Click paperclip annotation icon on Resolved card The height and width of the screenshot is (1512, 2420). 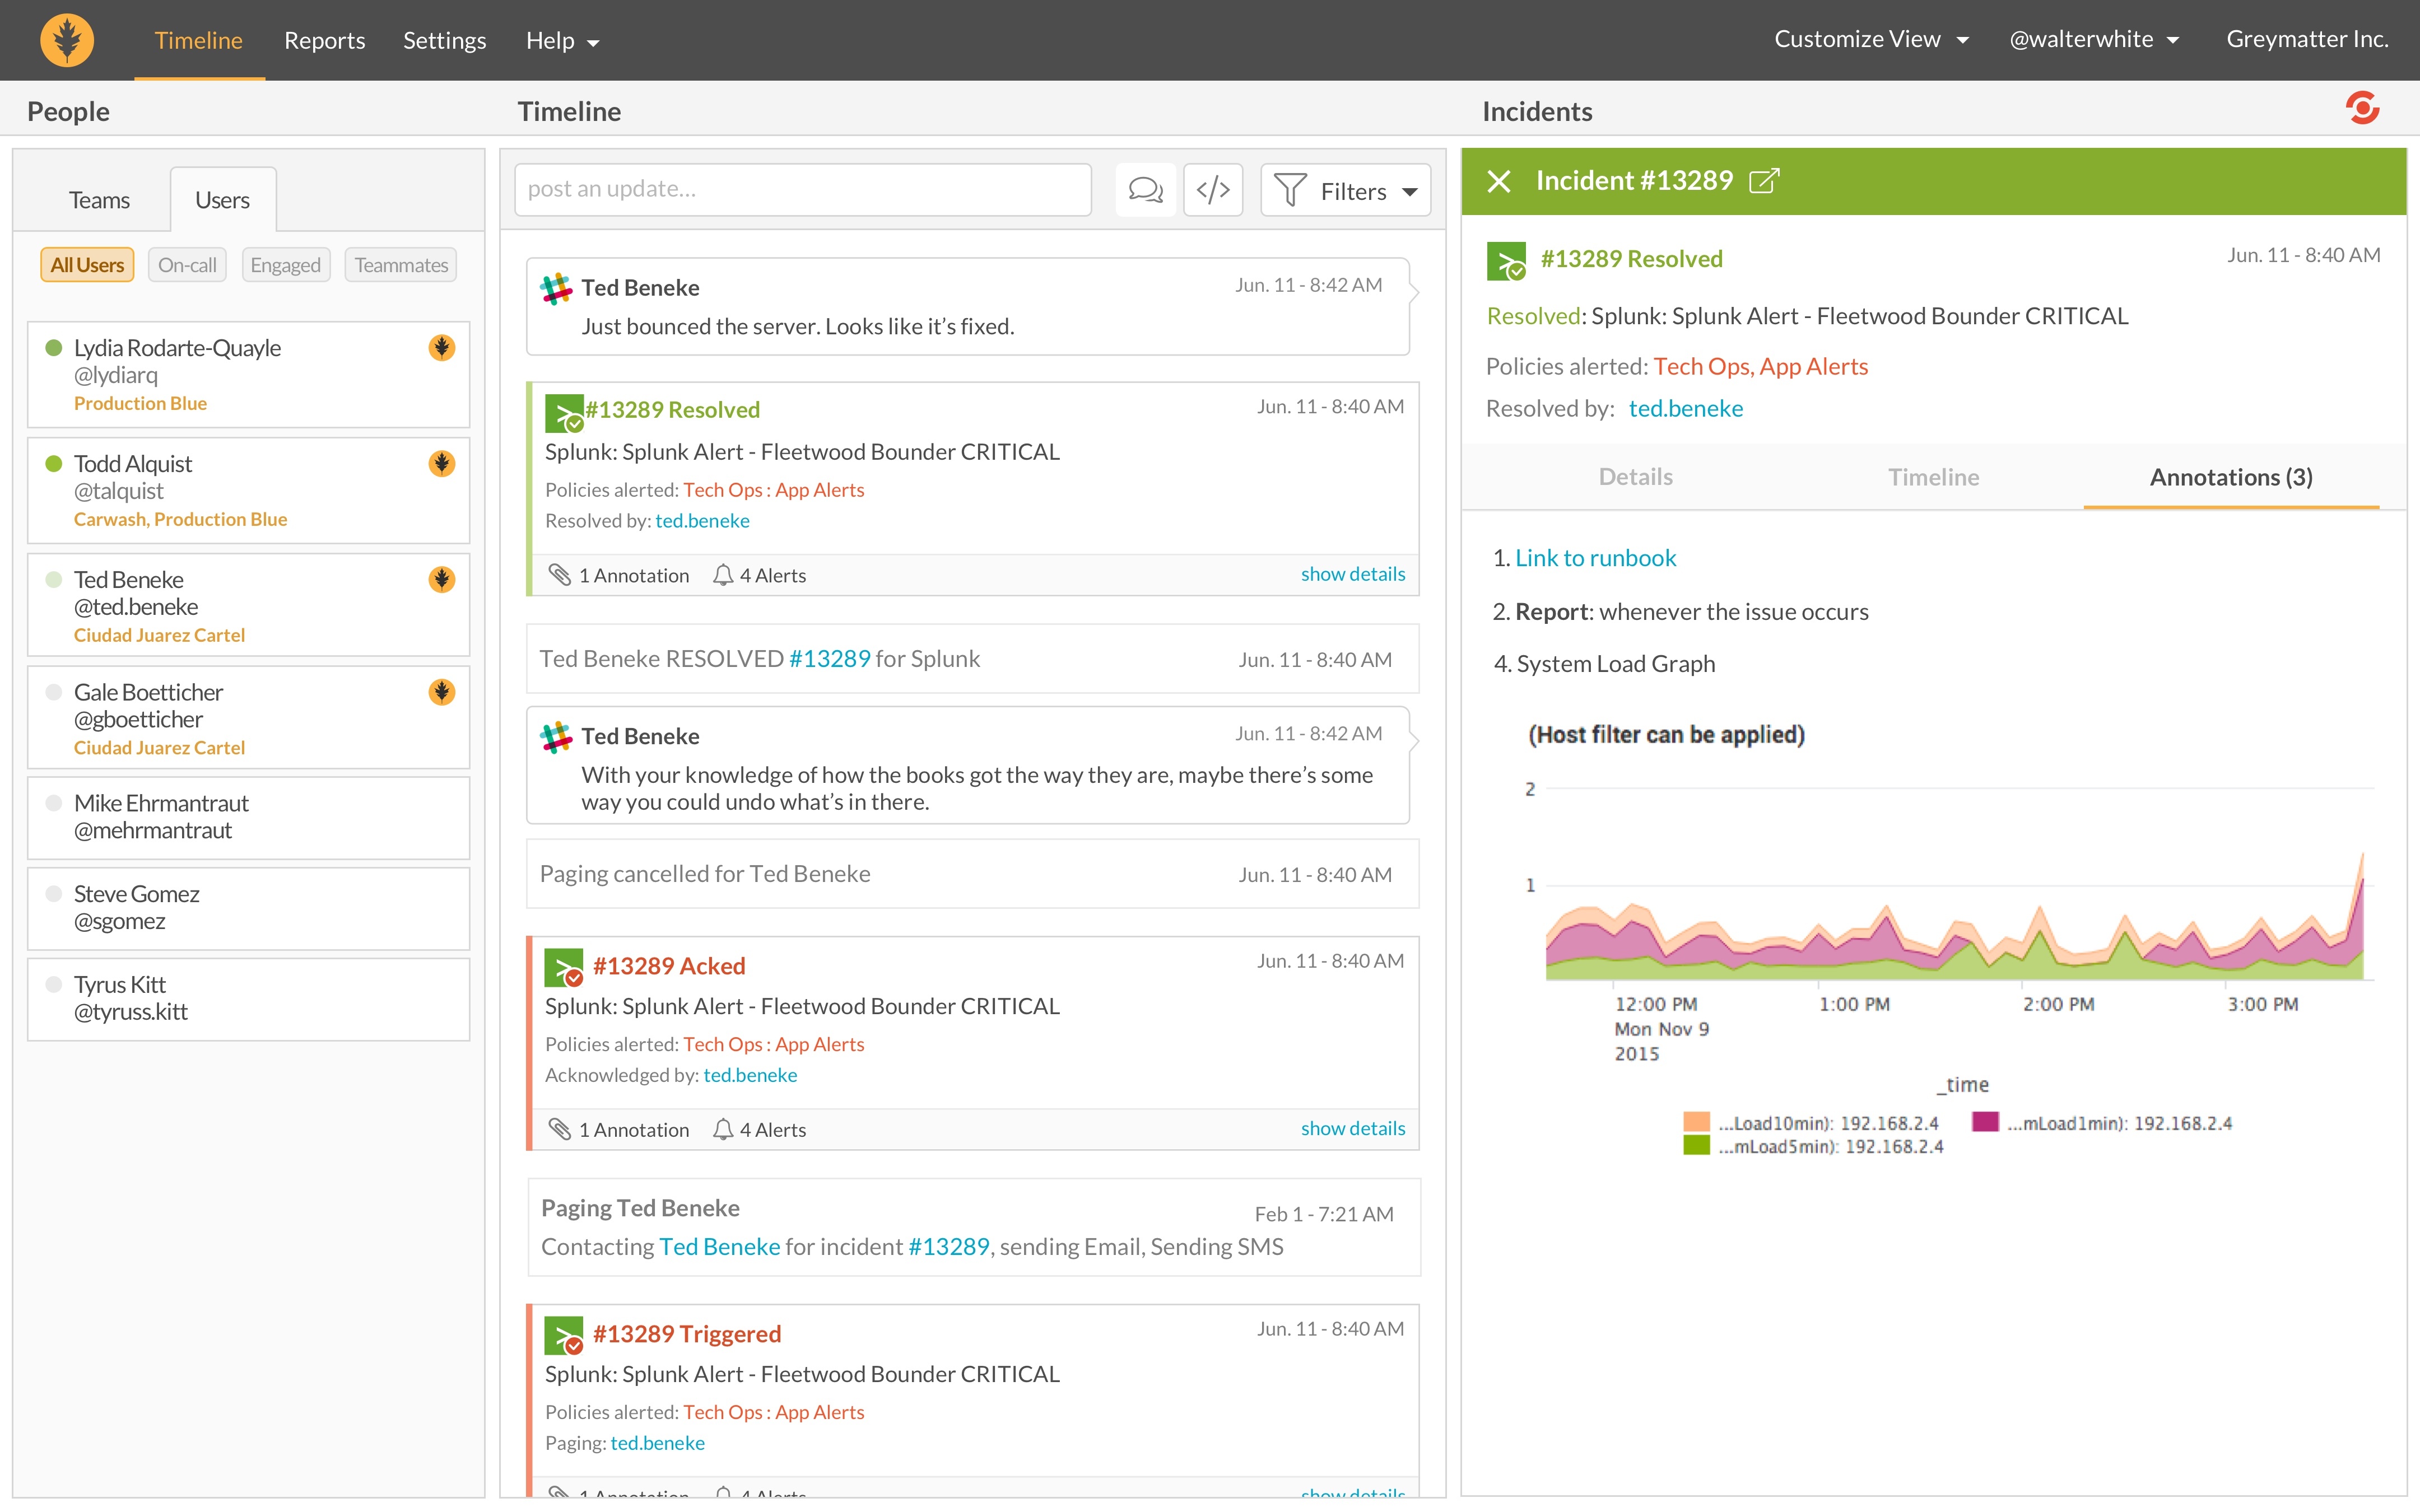tap(560, 575)
